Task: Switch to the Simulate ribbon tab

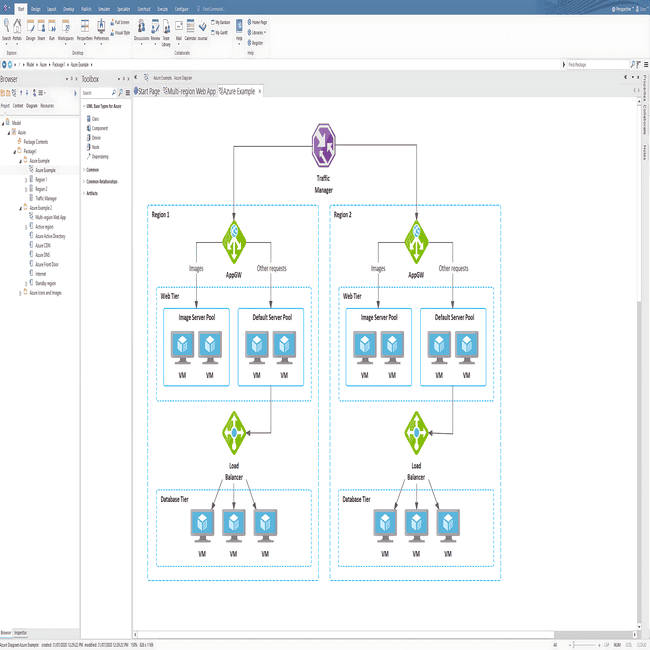Action: [x=104, y=9]
